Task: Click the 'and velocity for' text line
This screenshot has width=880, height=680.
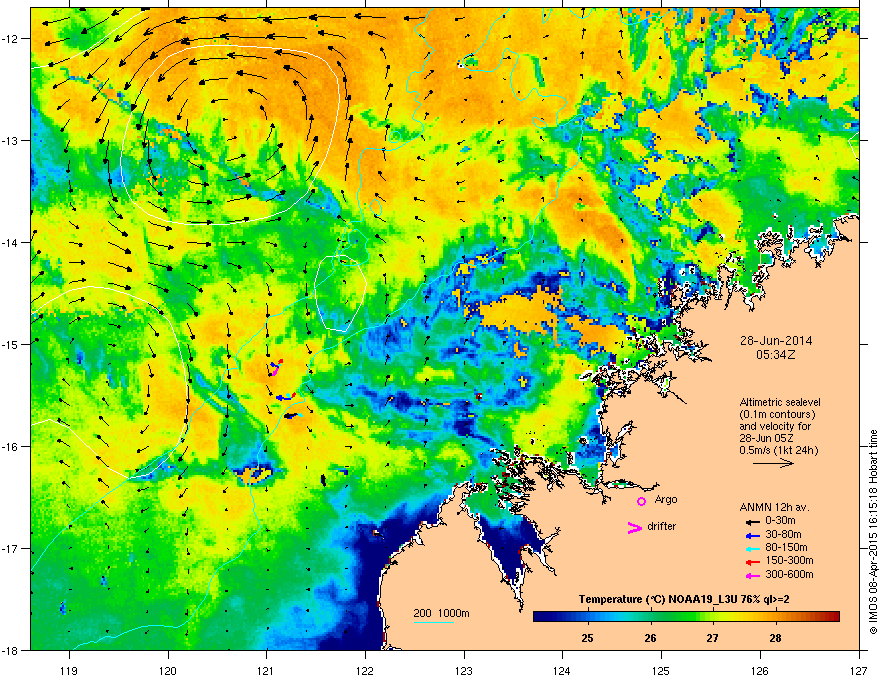Action: coord(775,426)
